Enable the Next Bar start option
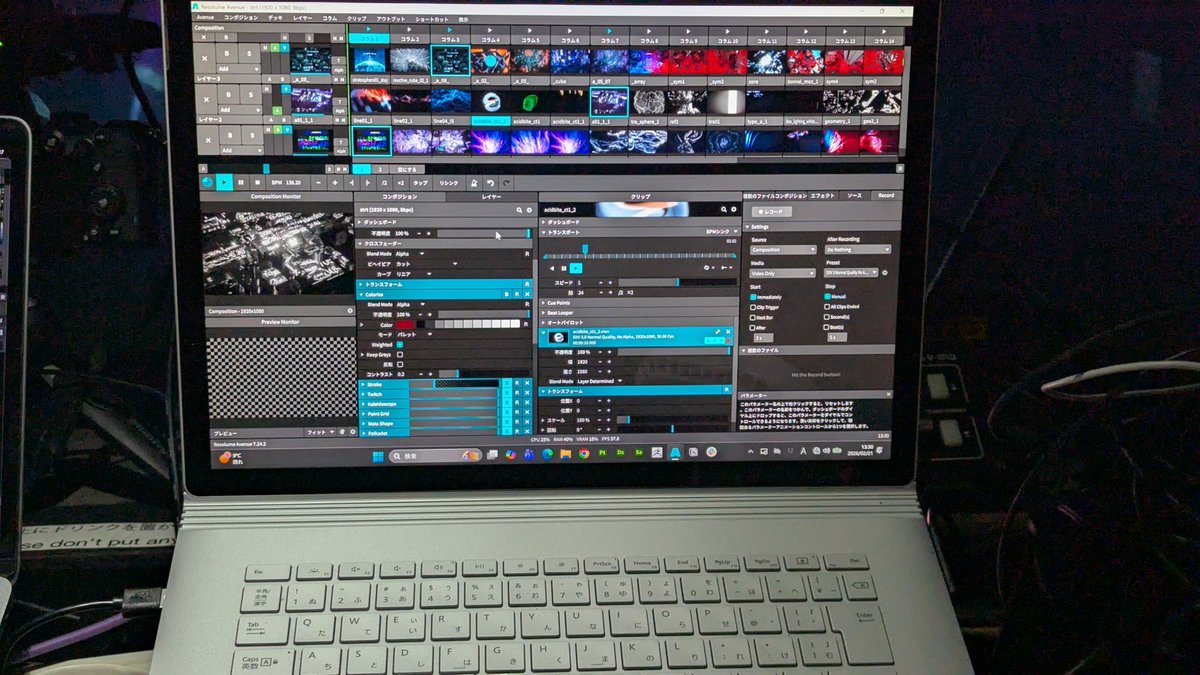Image resolution: width=1200 pixels, height=675 pixels. [752, 317]
